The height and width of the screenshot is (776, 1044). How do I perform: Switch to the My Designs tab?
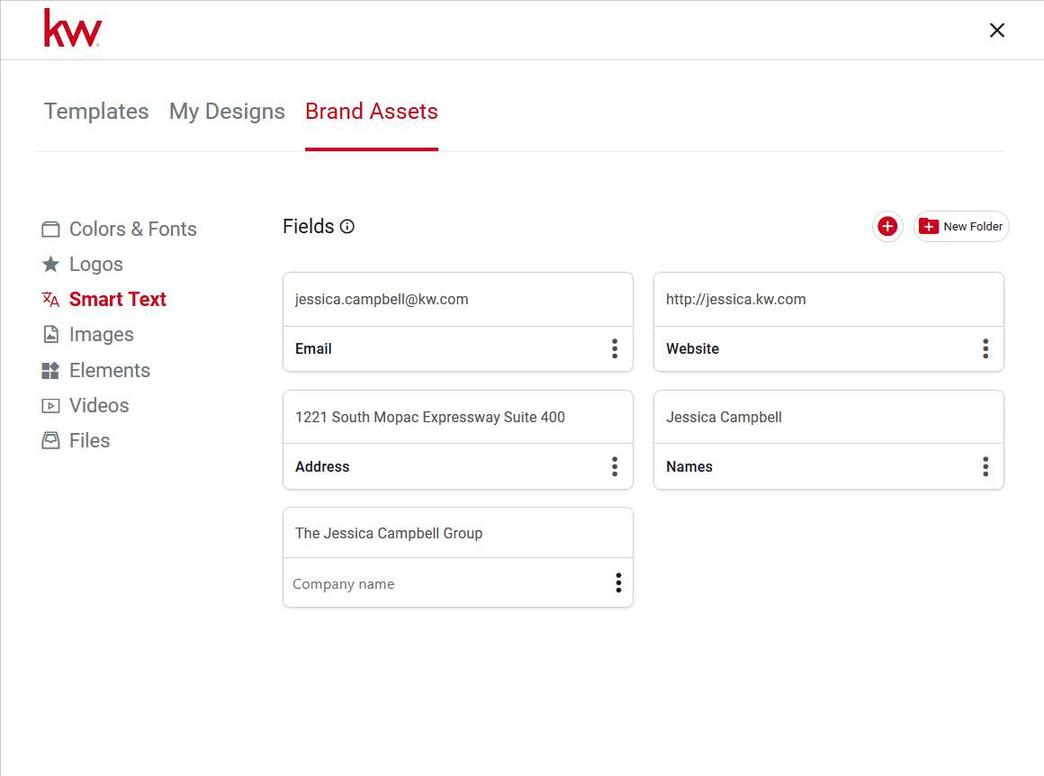[x=227, y=111]
